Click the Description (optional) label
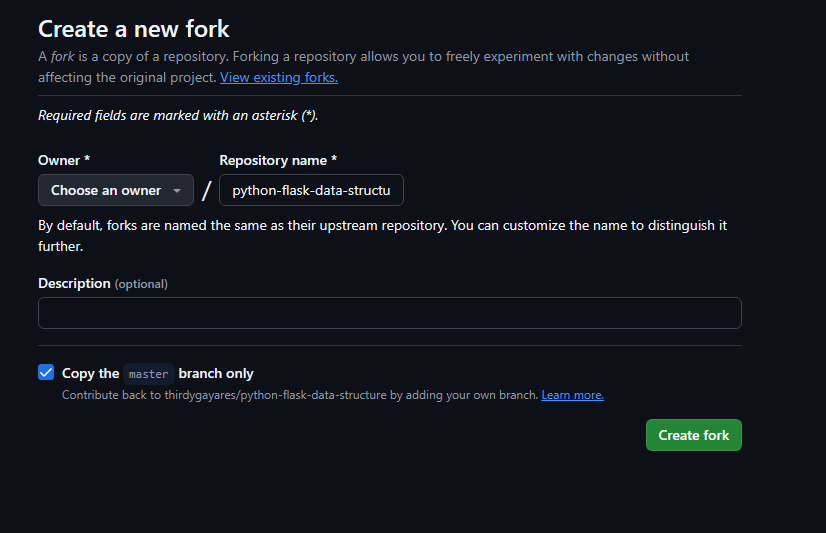This screenshot has height=533, width=826. (103, 283)
